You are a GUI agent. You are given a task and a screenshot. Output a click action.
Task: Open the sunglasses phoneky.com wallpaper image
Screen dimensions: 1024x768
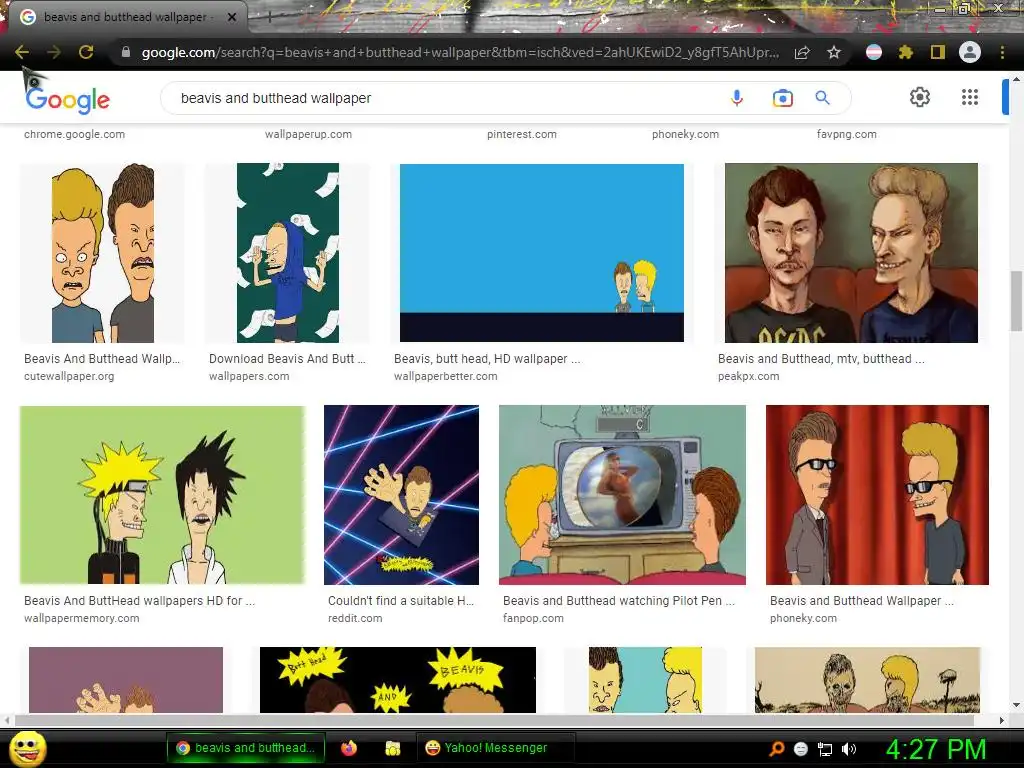pyautogui.click(x=877, y=494)
